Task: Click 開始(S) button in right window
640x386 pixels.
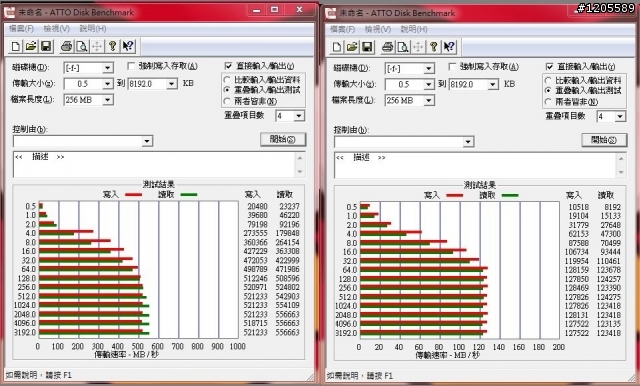Action: (x=604, y=140)
